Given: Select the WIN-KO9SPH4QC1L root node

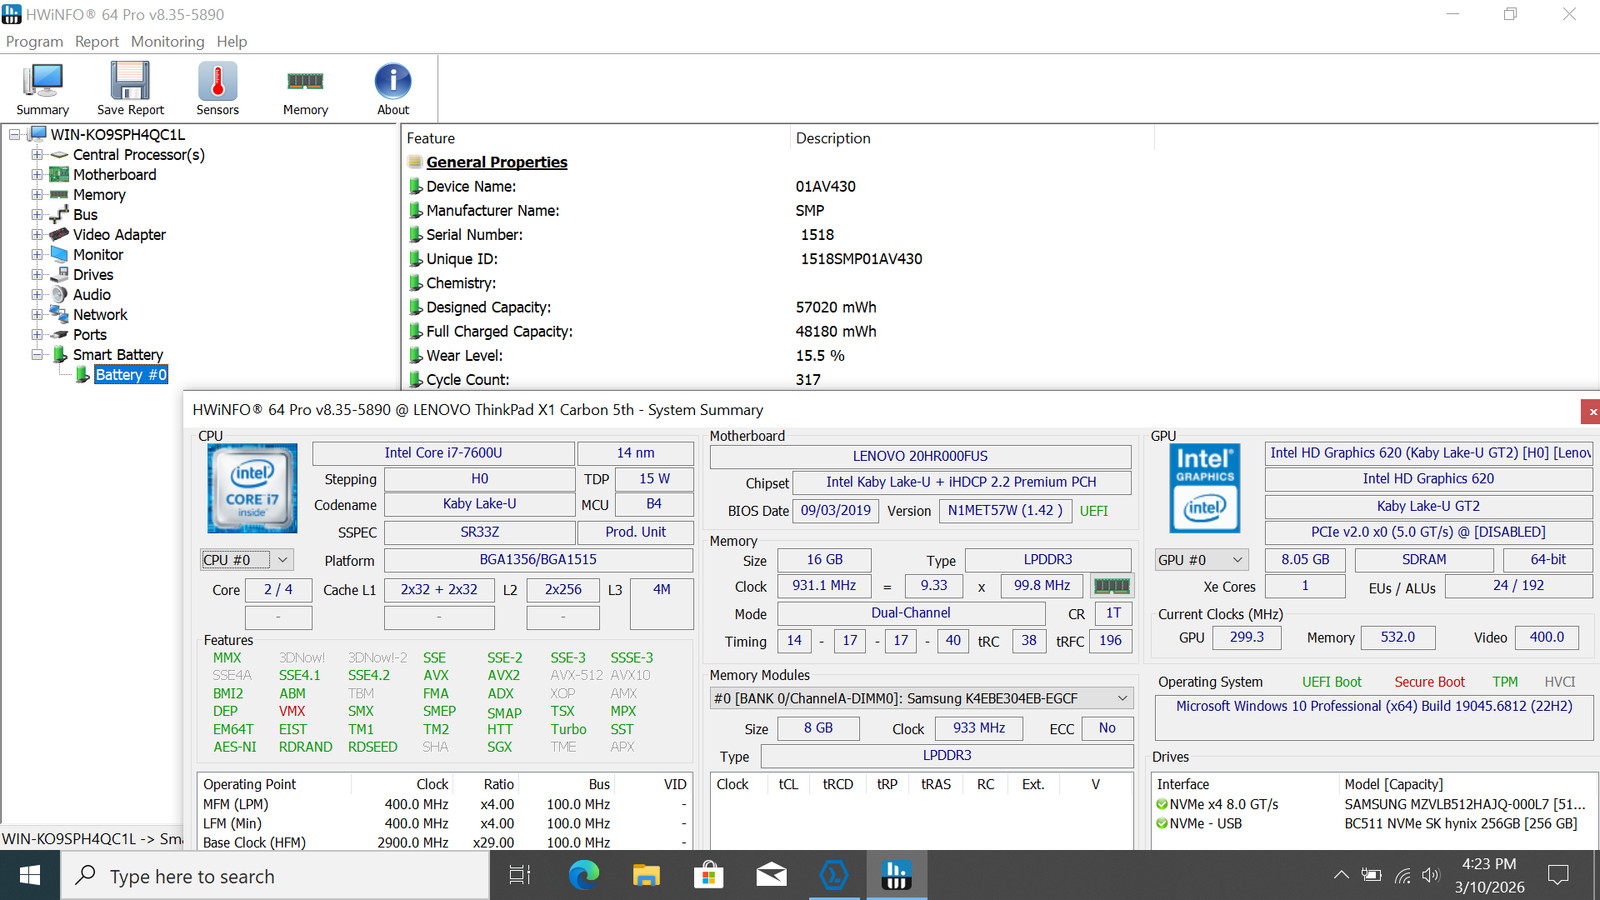Looking at the screenshot, I should pyautogui.click(x=118, y=135).
